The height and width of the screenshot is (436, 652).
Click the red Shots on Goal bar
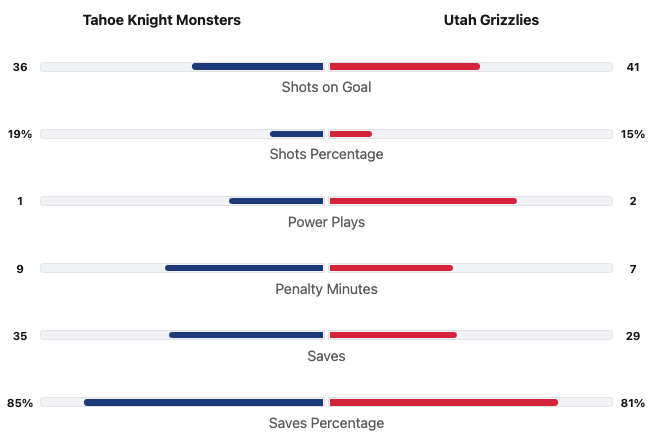click(x=404, y=67)
